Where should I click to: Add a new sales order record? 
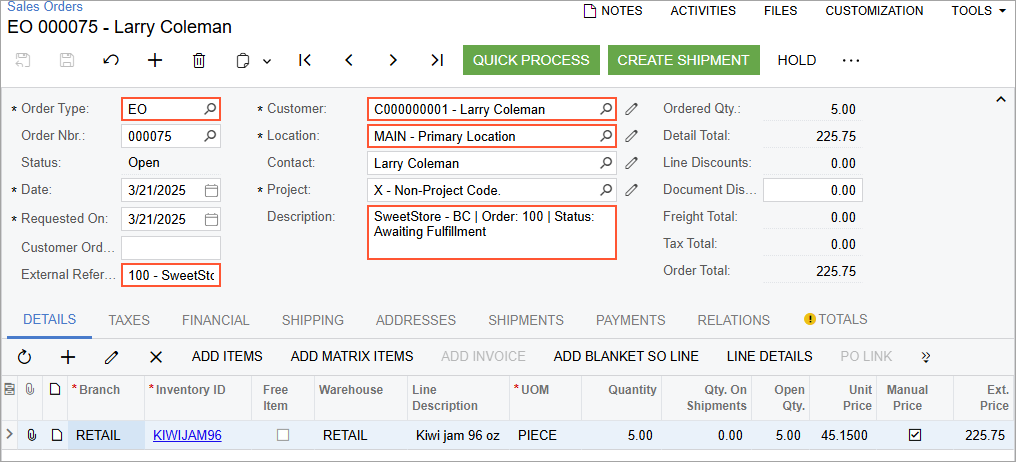pos(155,60)
